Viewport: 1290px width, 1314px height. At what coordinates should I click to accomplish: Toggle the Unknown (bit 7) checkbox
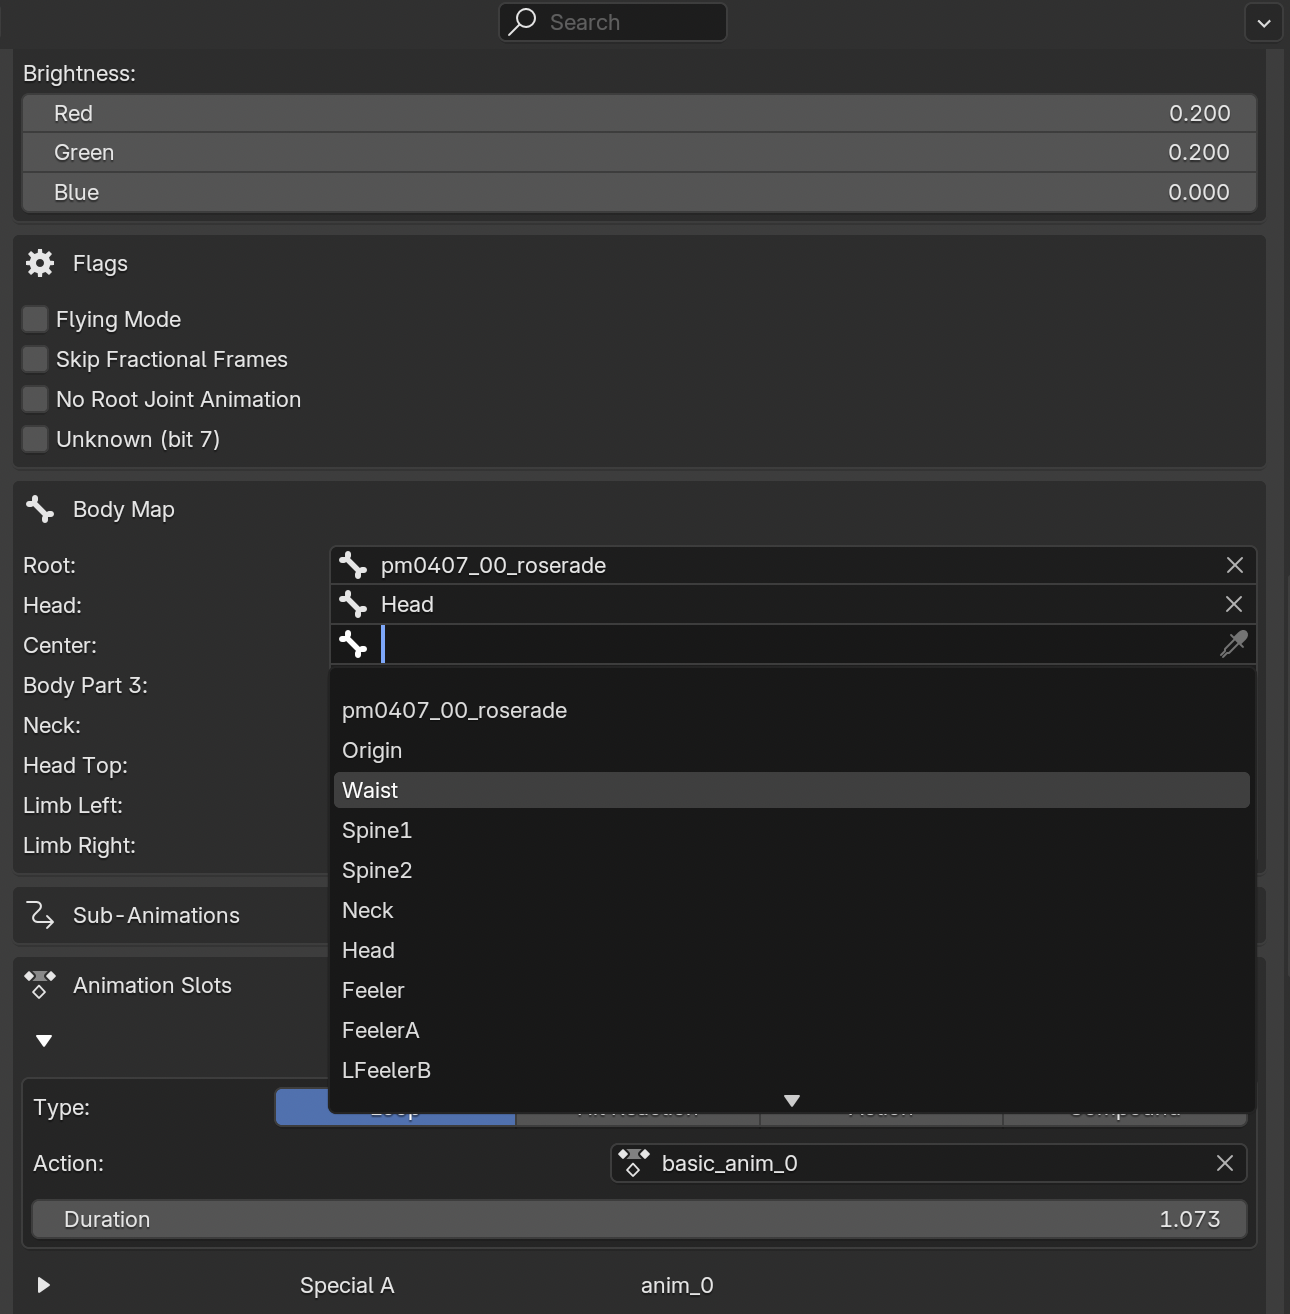pyautogui.click(x=35, y=439)
